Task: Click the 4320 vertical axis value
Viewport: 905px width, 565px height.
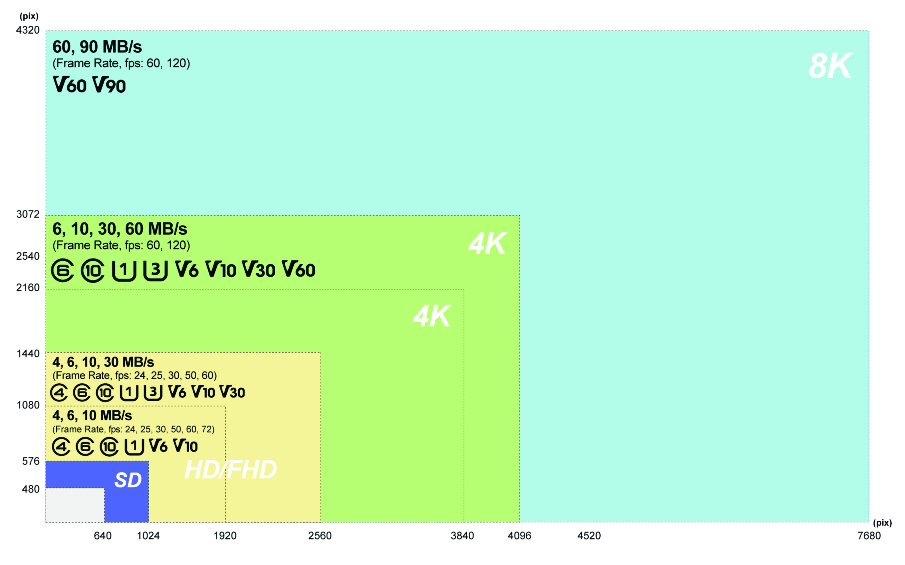Action: [28, 30]
